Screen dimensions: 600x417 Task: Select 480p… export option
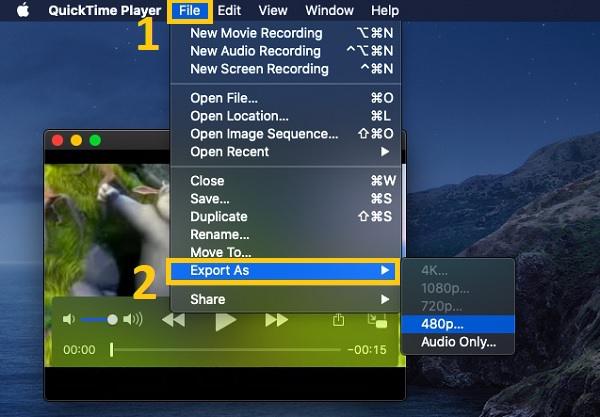pyautogui.click(x=458, y=324)
